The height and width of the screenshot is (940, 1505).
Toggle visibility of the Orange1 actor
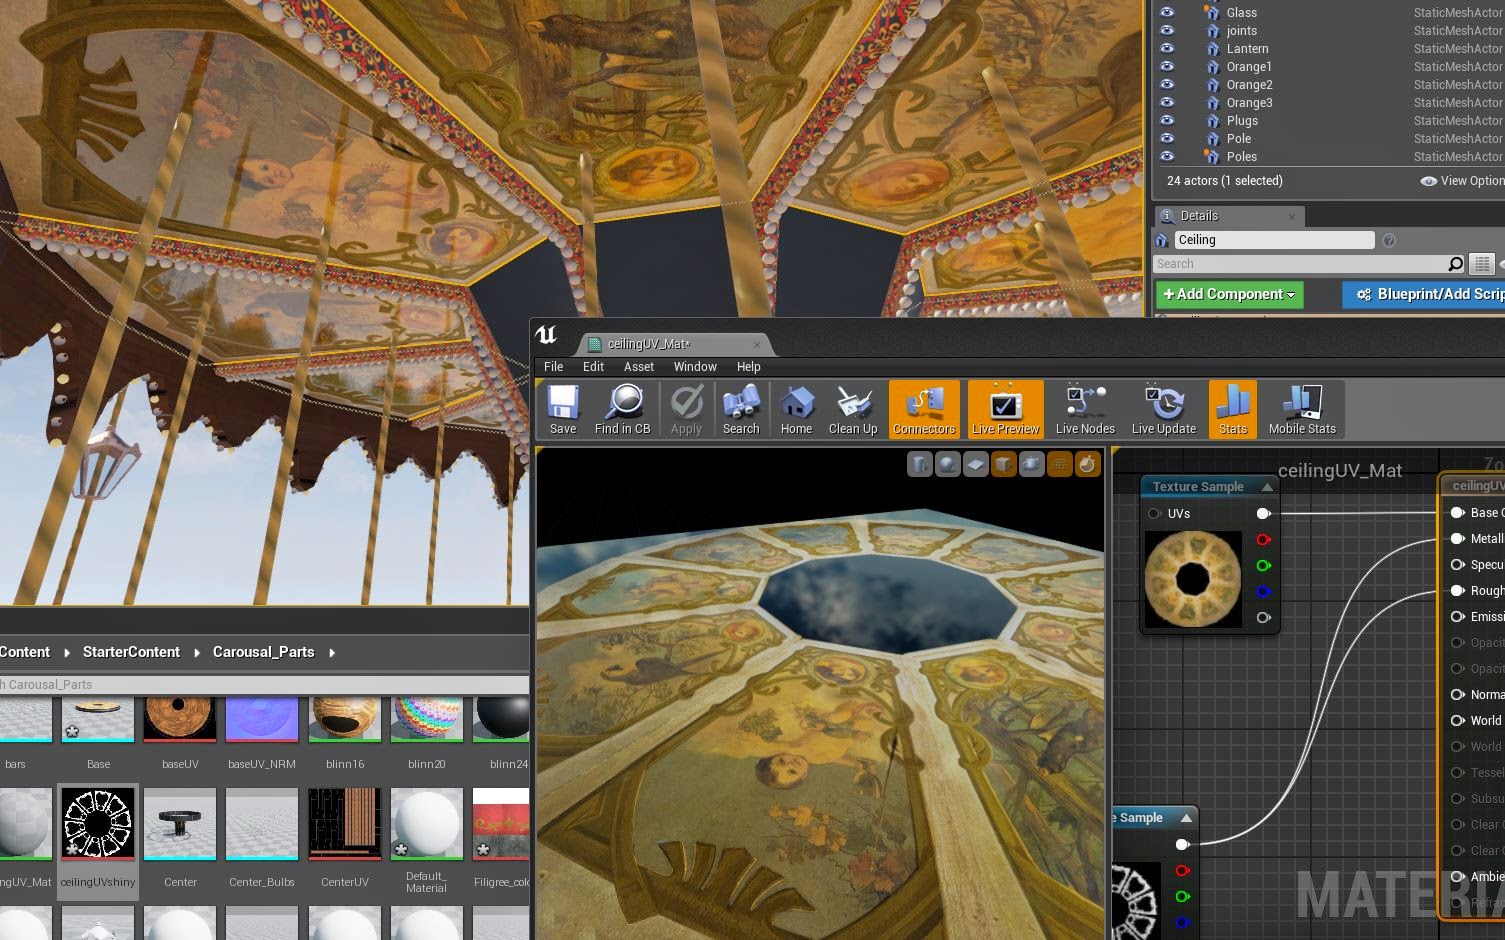[x=1166, y=66]
